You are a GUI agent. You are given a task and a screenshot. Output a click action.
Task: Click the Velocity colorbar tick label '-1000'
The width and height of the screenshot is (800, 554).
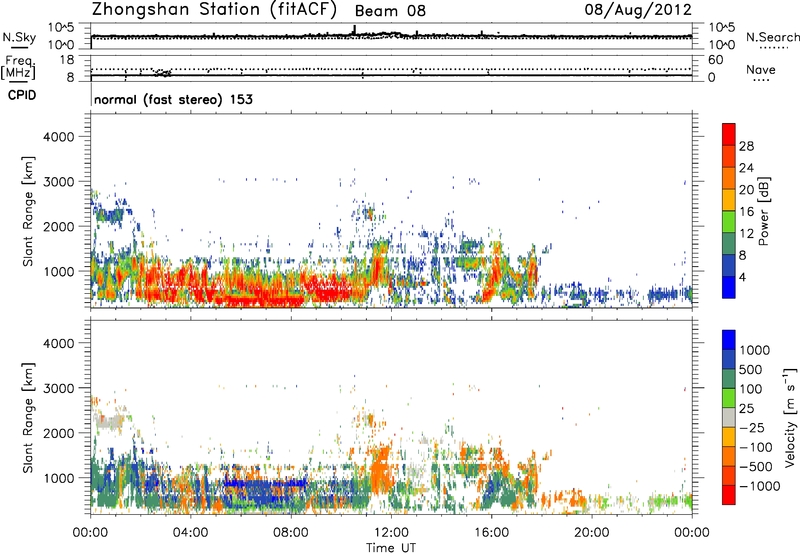[x=760, y=486]
